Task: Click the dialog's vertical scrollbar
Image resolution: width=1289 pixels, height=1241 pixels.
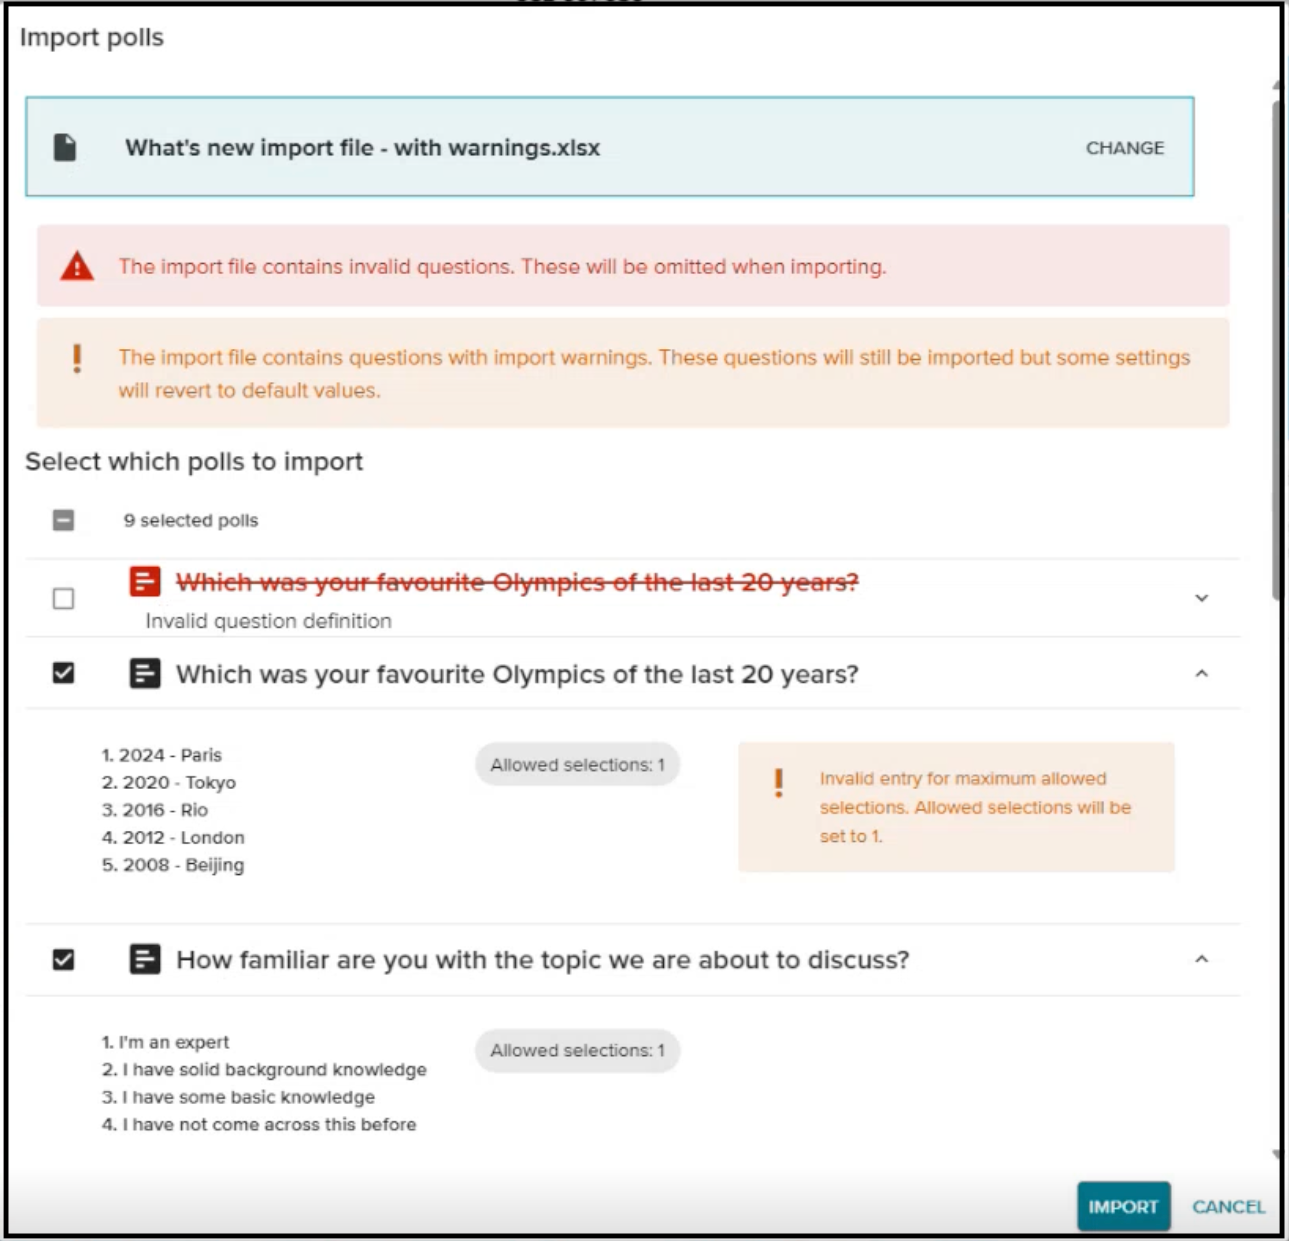Action: pos(1277,350)
